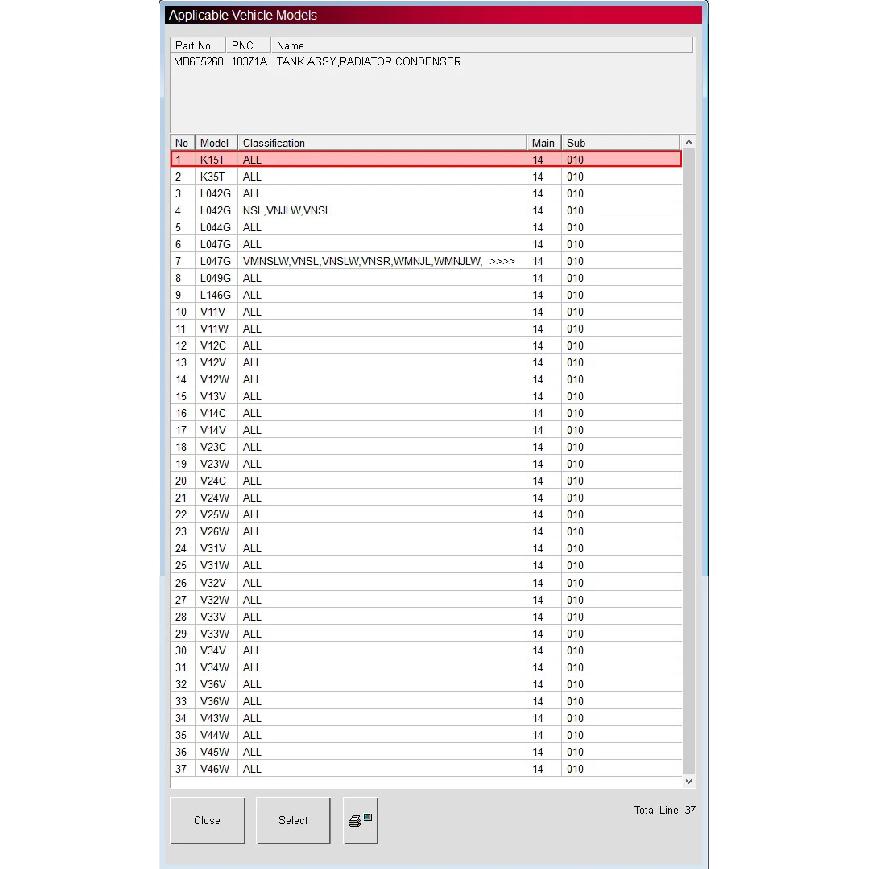
Task: Select row 10 model V11V
Action: pyautogui.click(x=426, y=312)
